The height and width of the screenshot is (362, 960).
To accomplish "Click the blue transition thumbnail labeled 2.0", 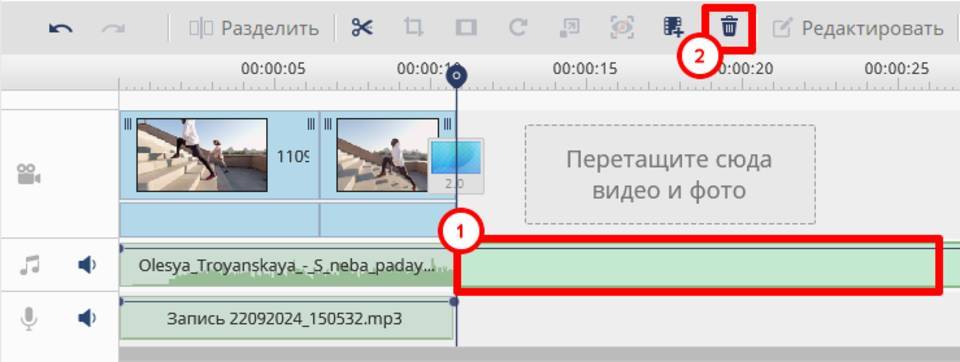I will (x=456, y=165).
